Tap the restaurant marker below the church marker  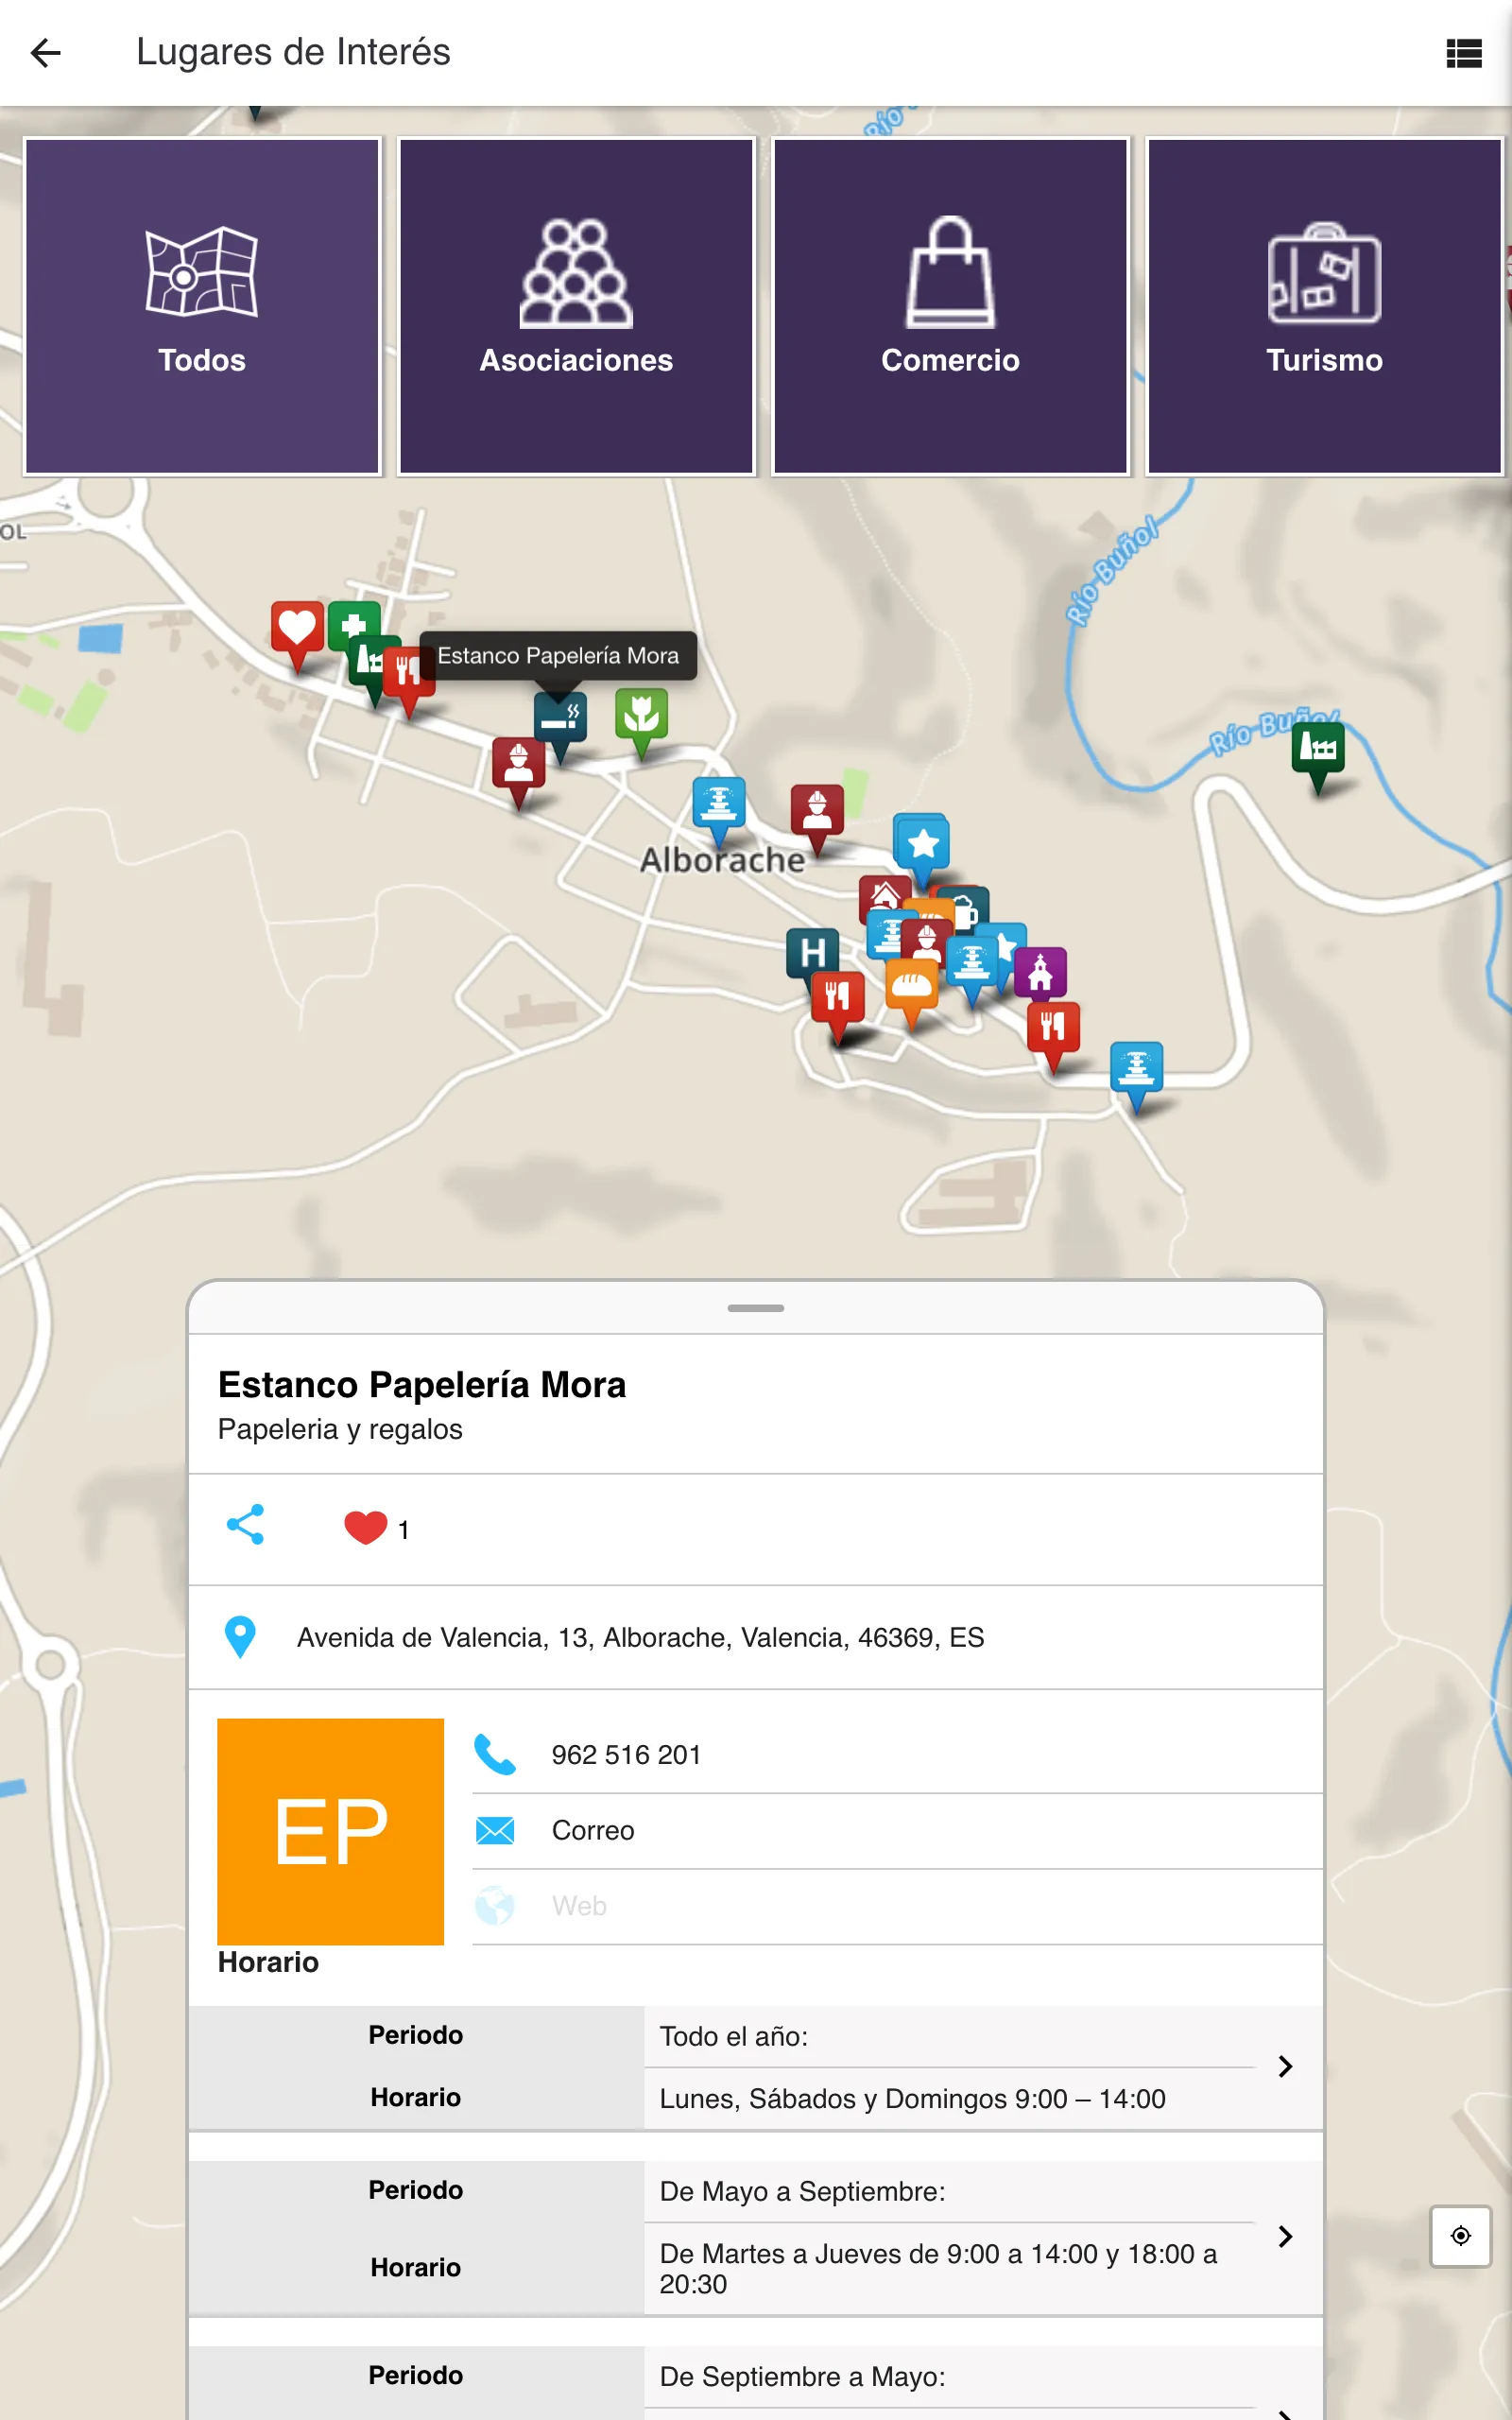[1053, 1028]
